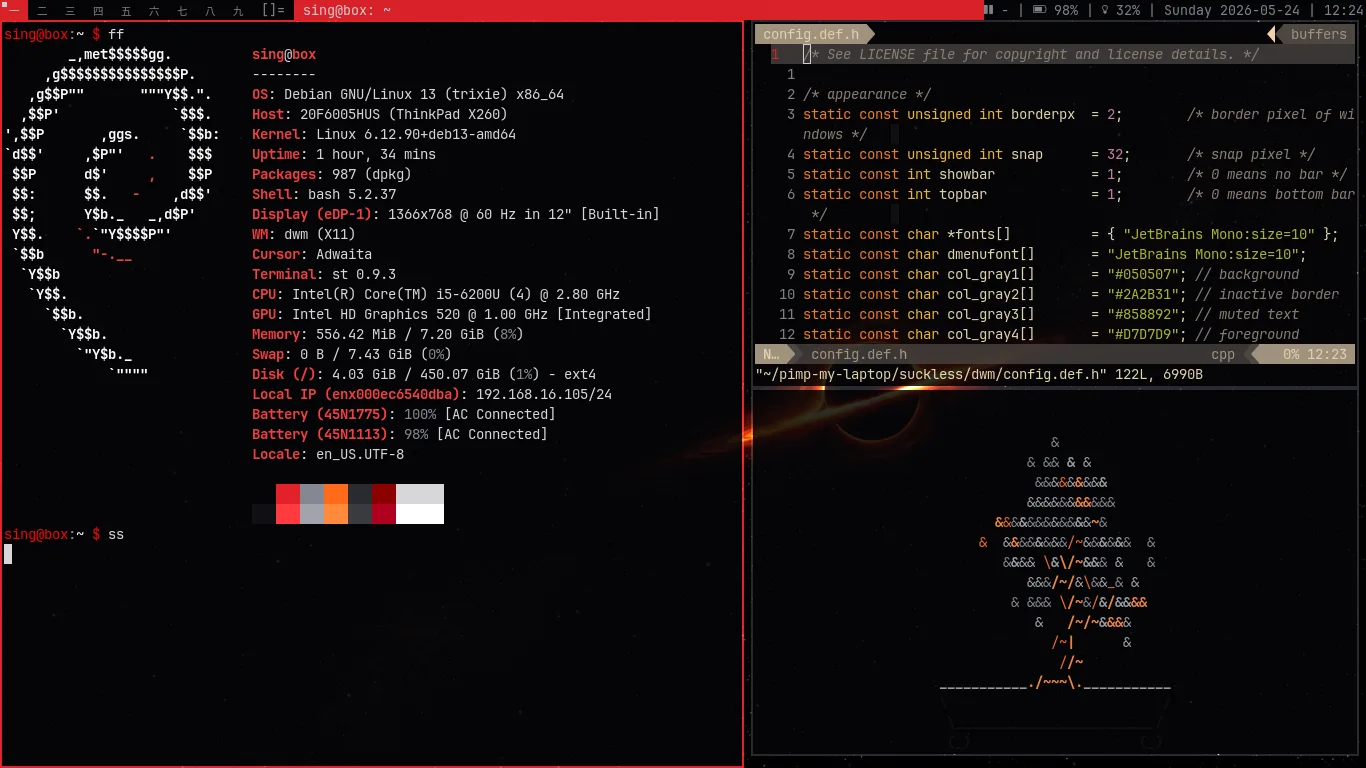Click the brightness bulb icon in the status bar

[1104, 10]
